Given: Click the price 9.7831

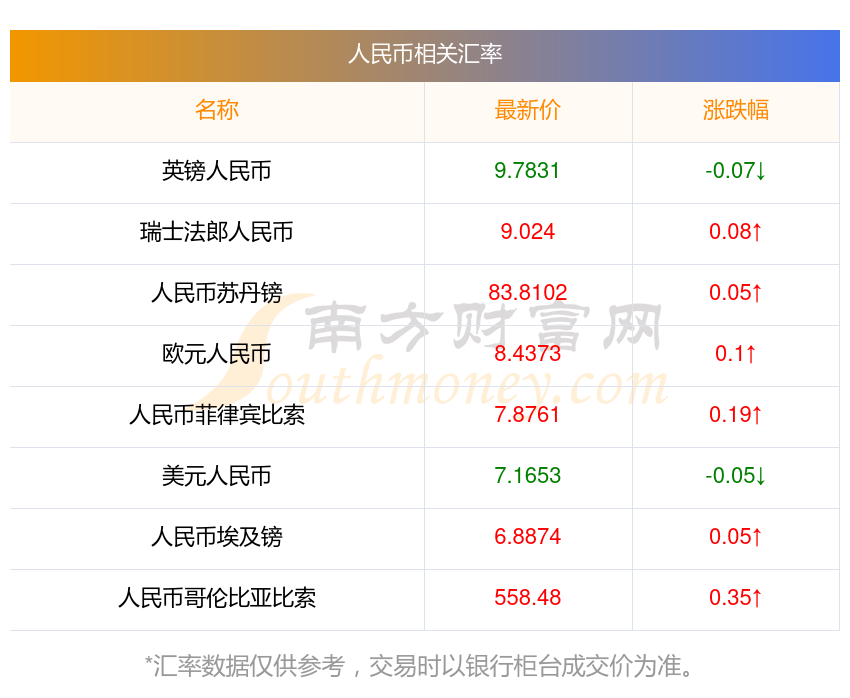Looking at the screenshot, I should (x=527, y=171).
